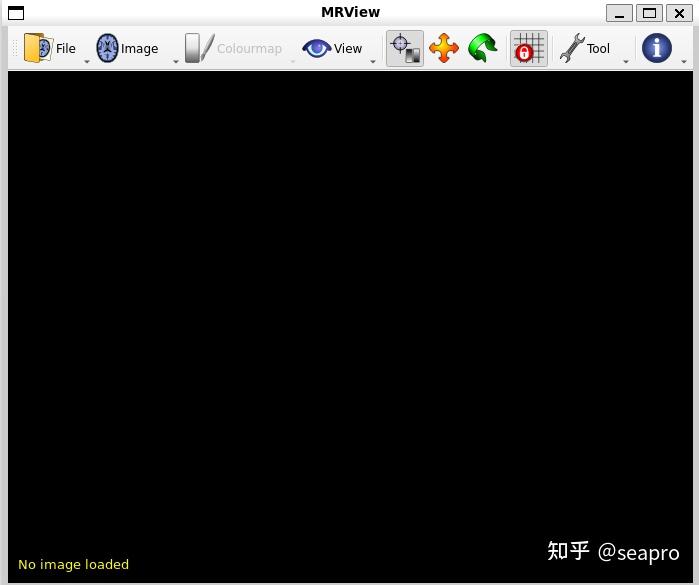
Task: Click the 'No image loaded' status text
Action: pos(74,564)
